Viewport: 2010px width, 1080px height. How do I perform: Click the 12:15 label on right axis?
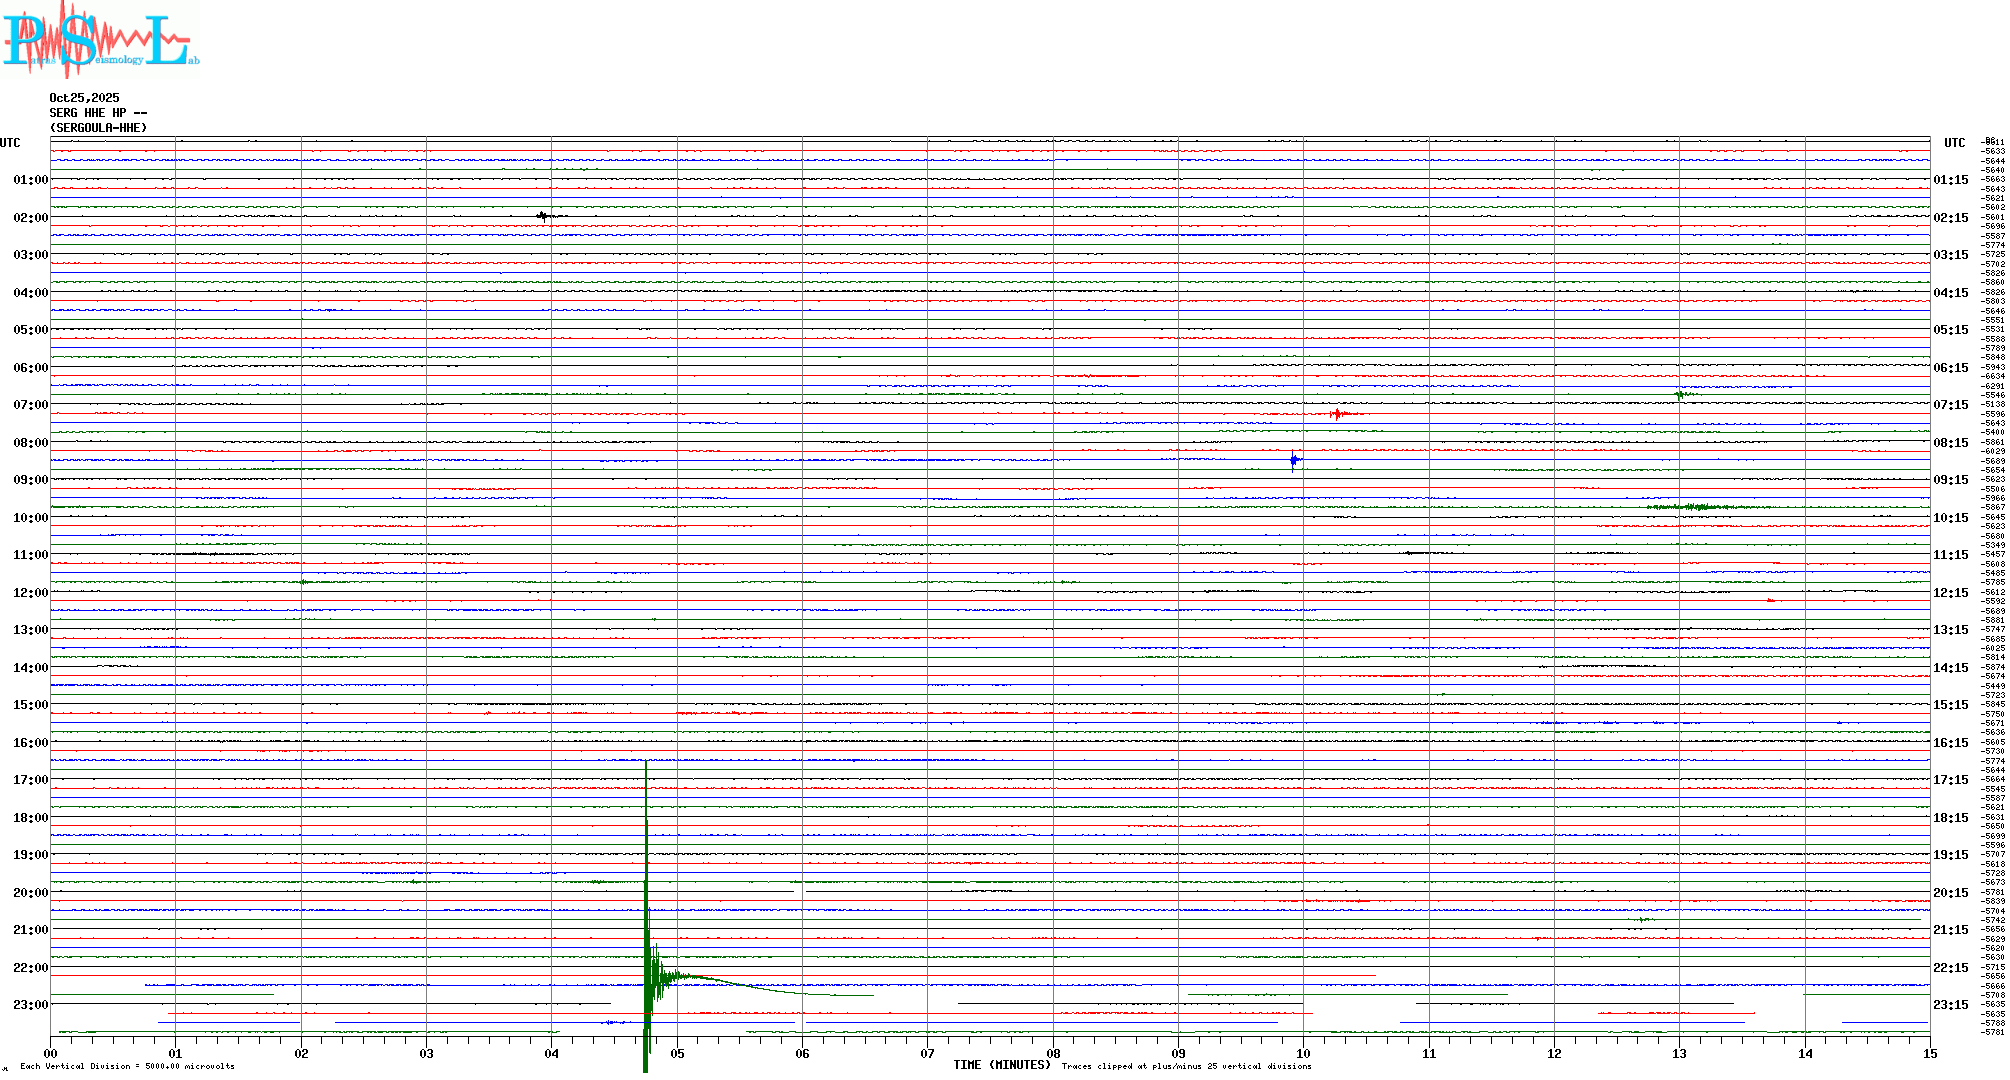[x=1950, y=593]
